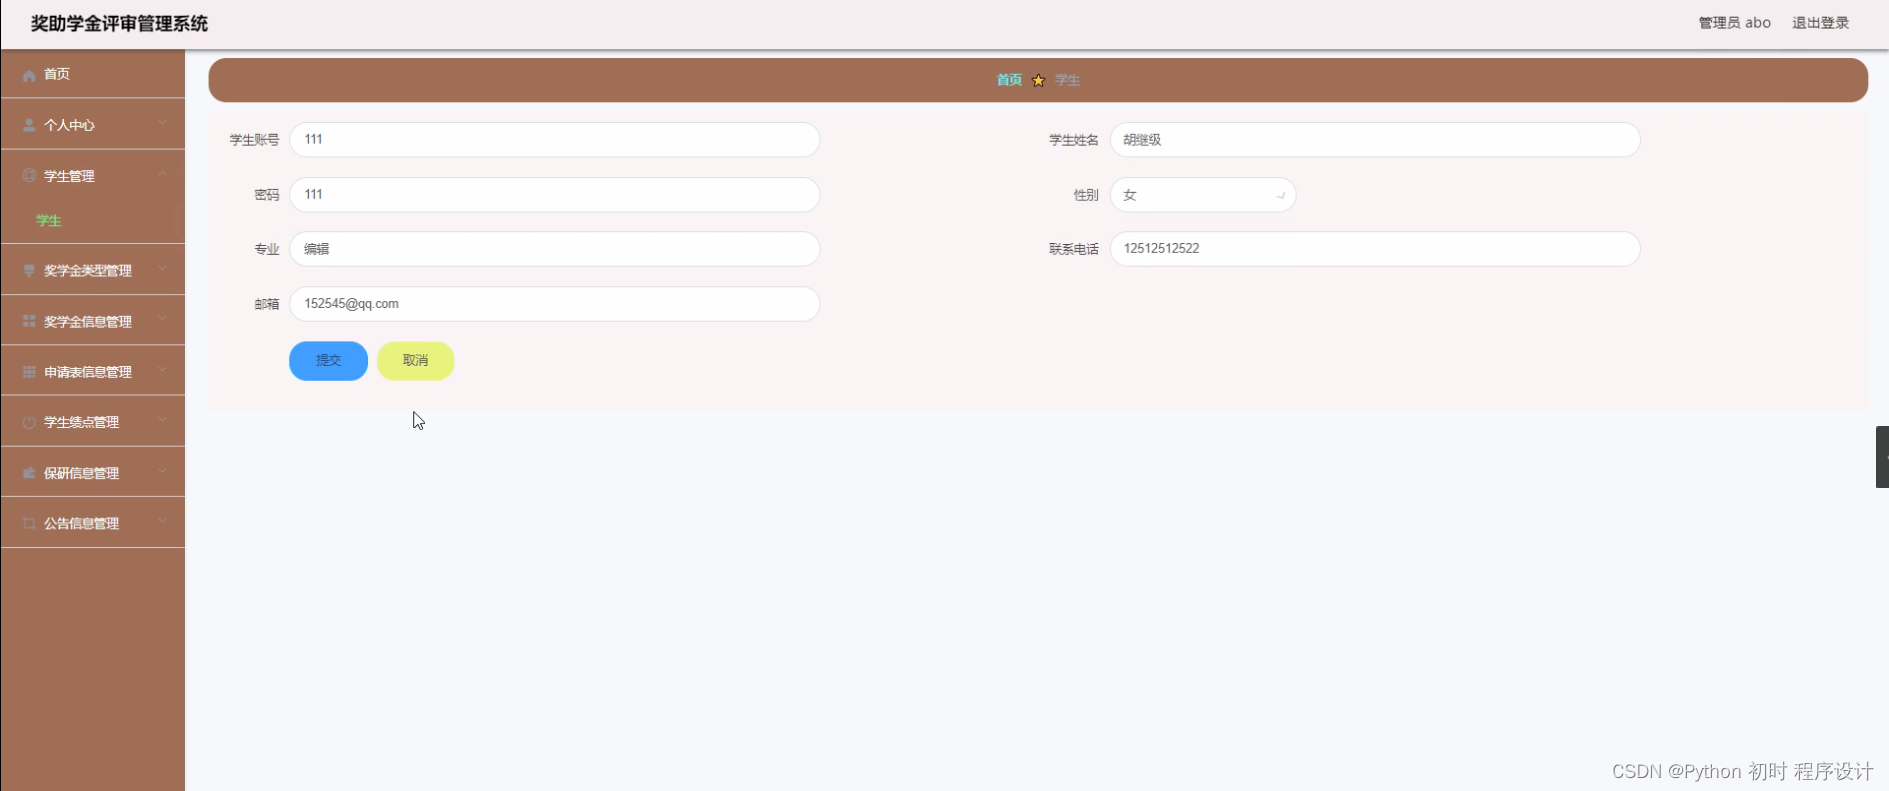
Task: Click 学生 breadcrumb item
Action: [x=1067, y=80]
